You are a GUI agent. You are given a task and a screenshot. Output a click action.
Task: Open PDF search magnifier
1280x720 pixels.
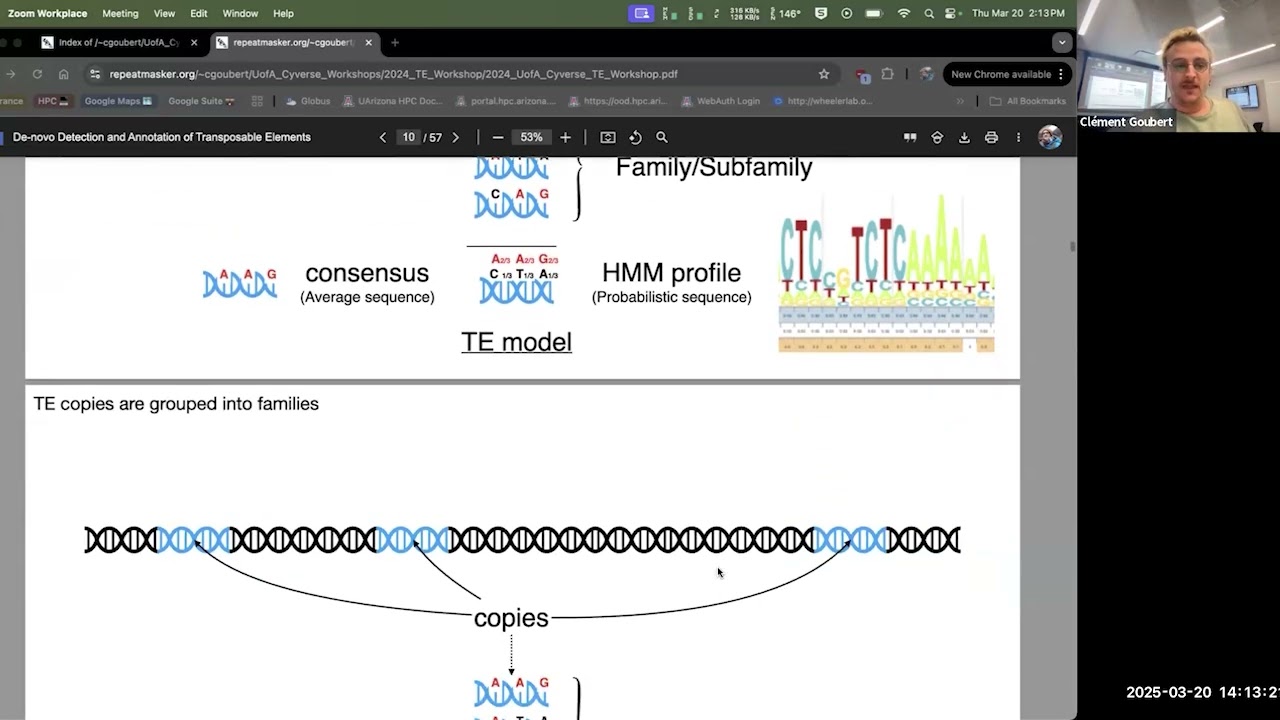662,137
